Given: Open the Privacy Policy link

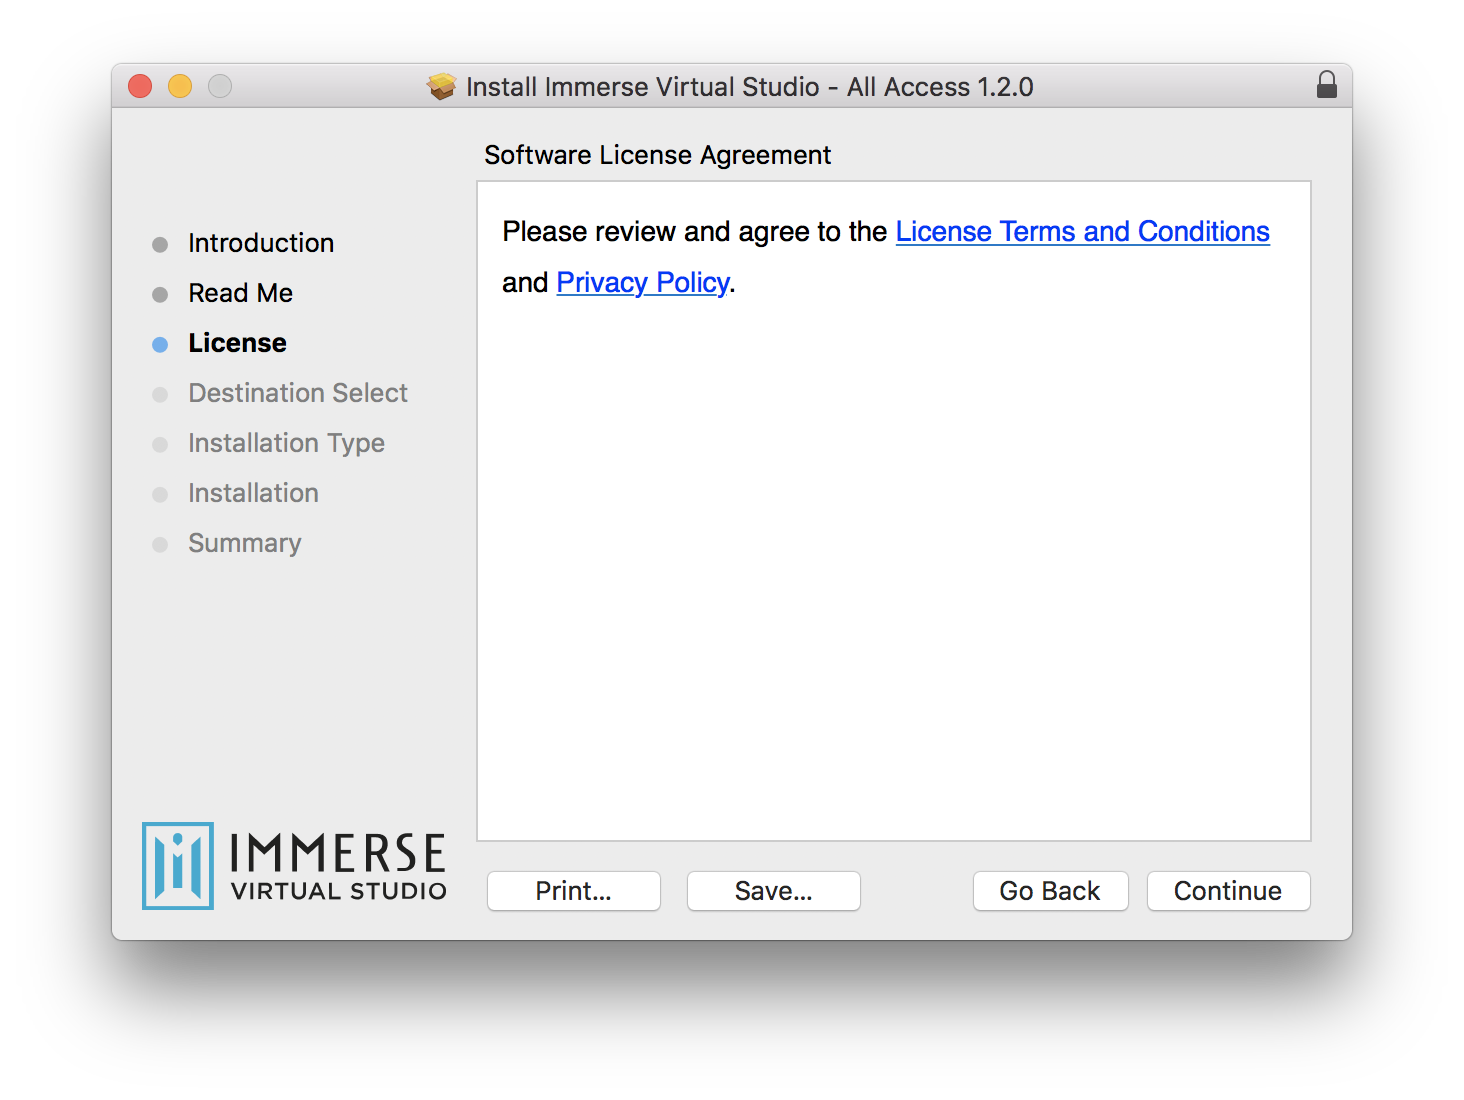Looking at the screenshot, I should pyautogui.click(x=642, y=283).
